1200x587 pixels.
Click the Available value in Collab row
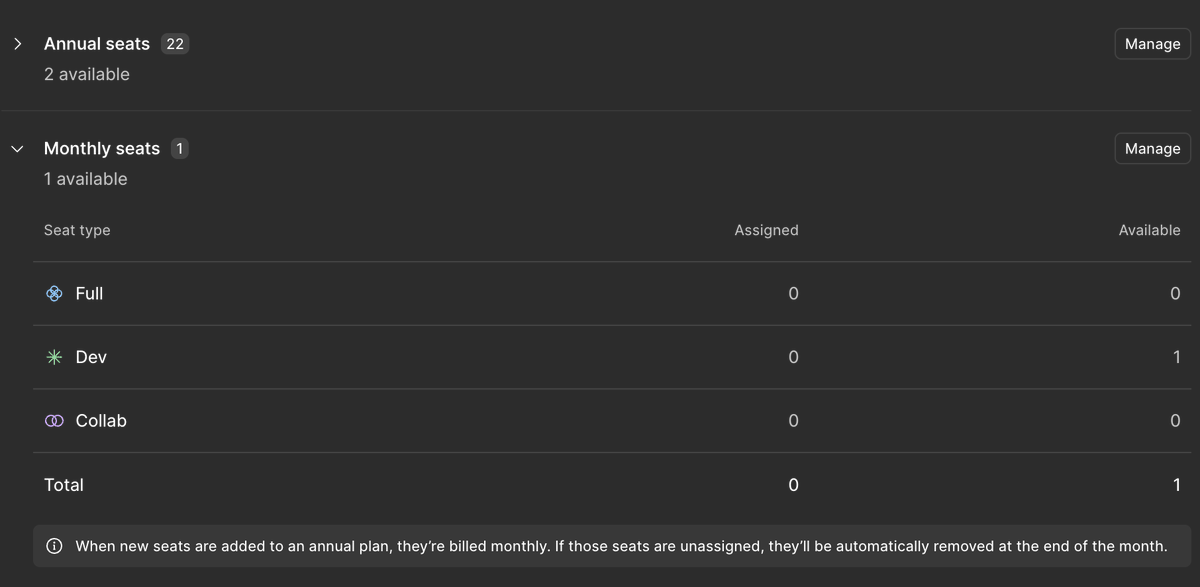click(1175, 421)
